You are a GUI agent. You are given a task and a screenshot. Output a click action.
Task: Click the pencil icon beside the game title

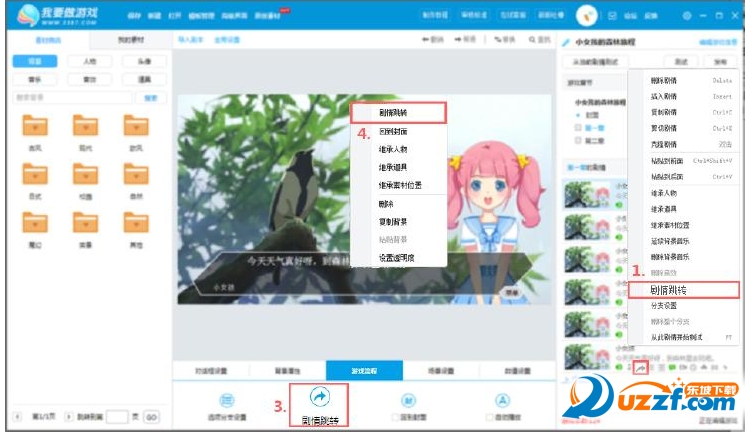pyautogui.click(x=566, y=42)
